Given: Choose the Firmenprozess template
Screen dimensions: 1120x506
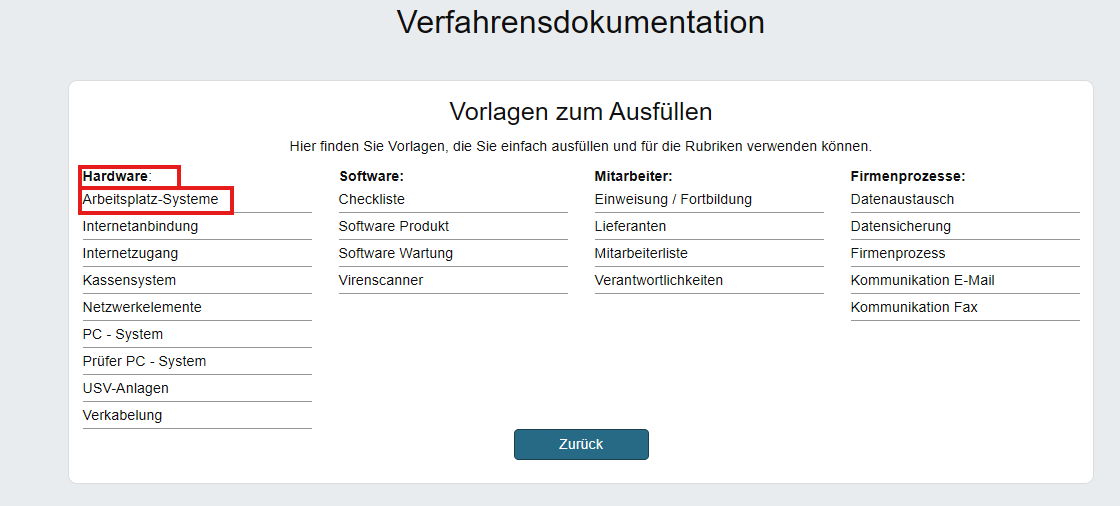Looking at the screenshot, I should point(898,254).
